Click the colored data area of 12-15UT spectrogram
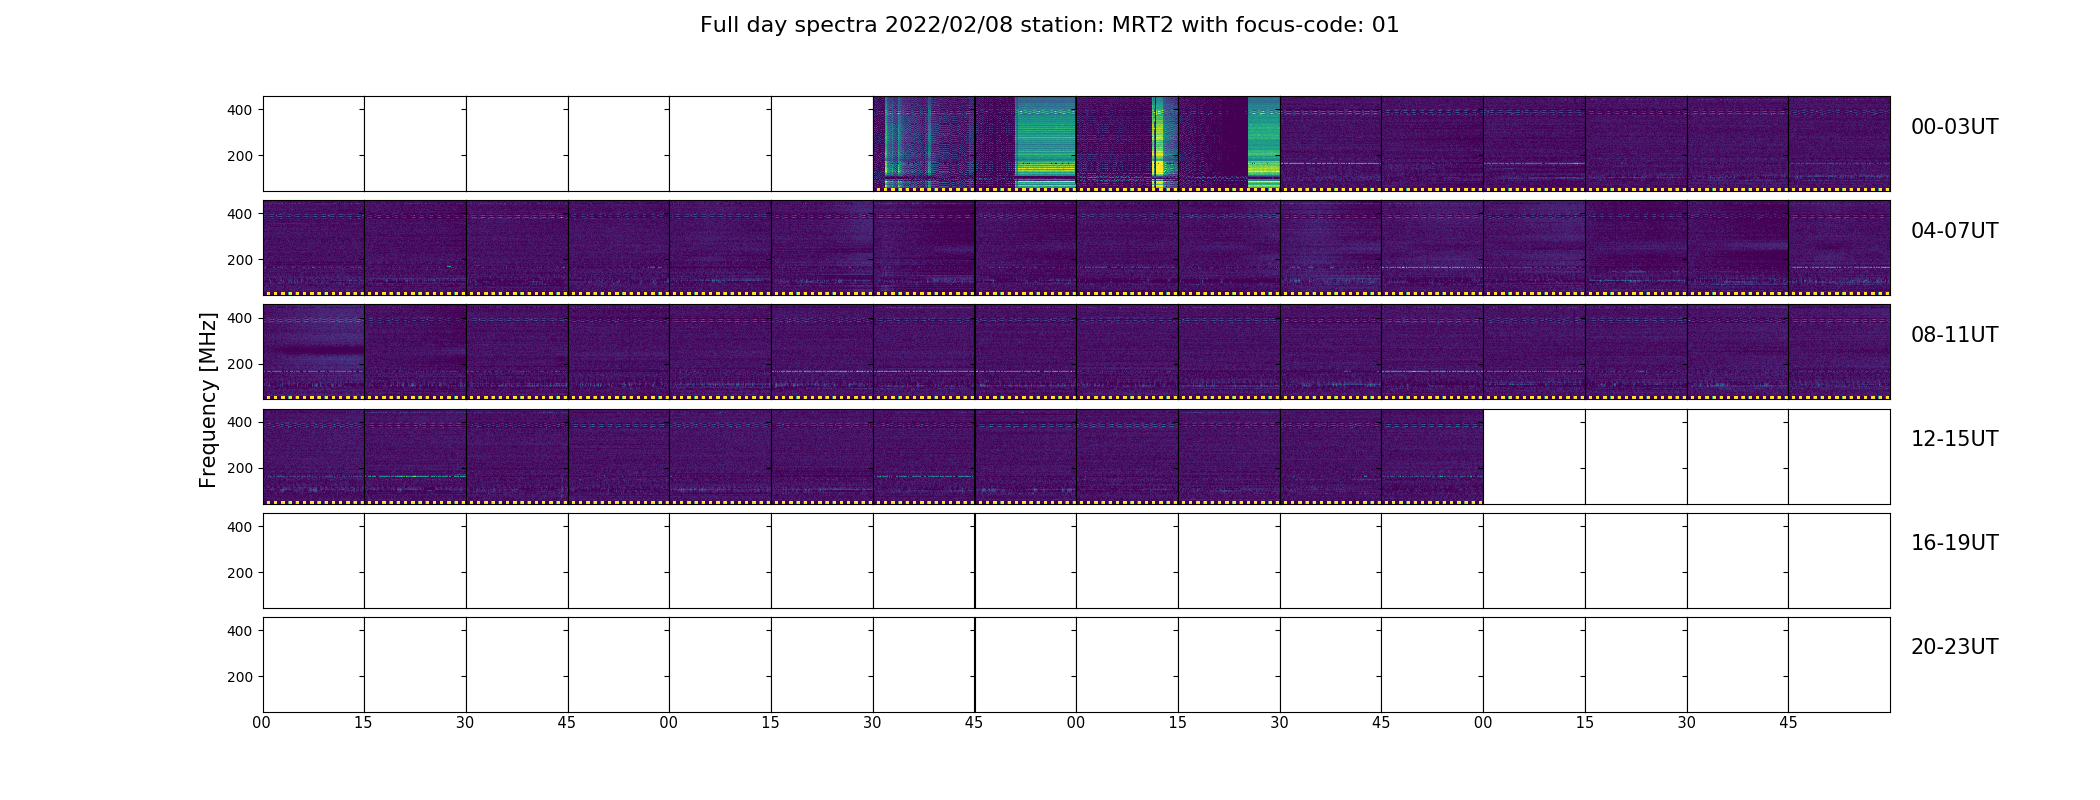Screen dimensions: 2100x800 873,456
